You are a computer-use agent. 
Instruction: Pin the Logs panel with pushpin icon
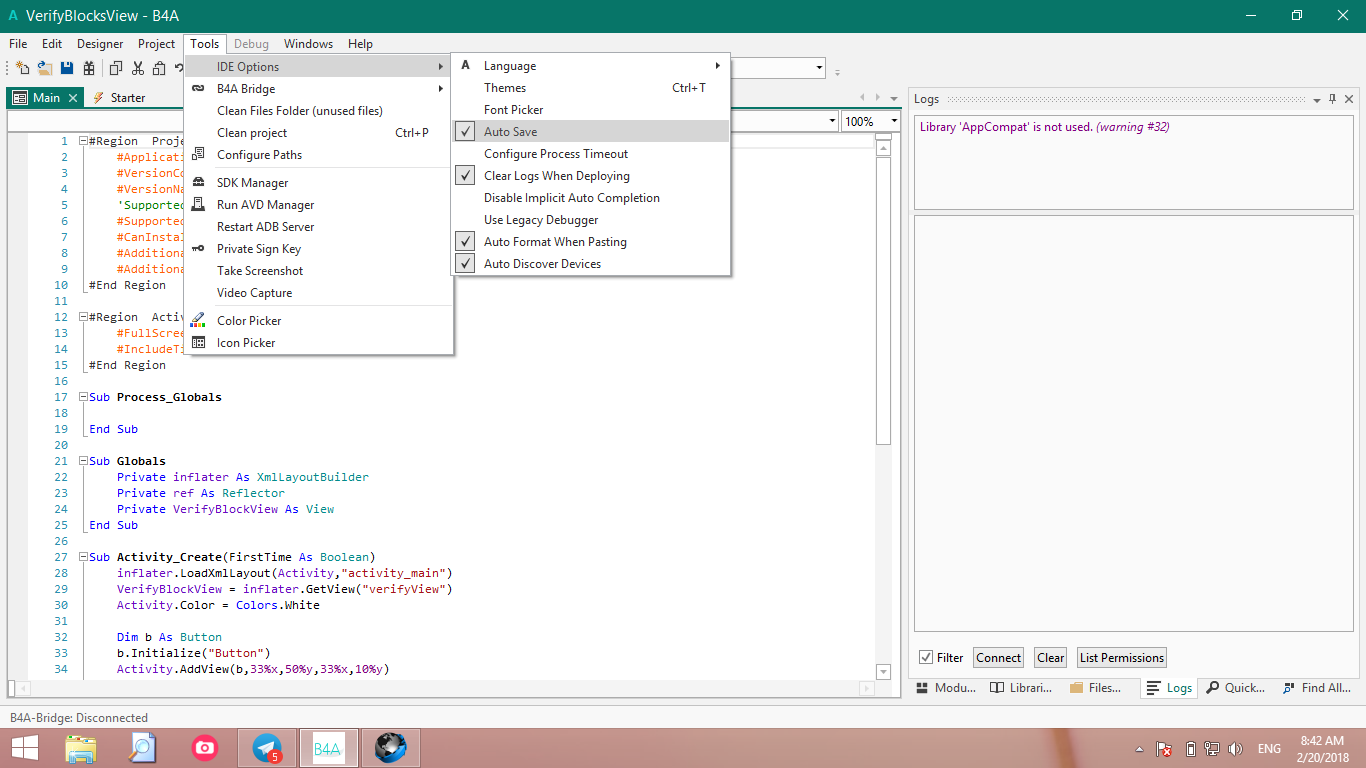click(1332, 99)
